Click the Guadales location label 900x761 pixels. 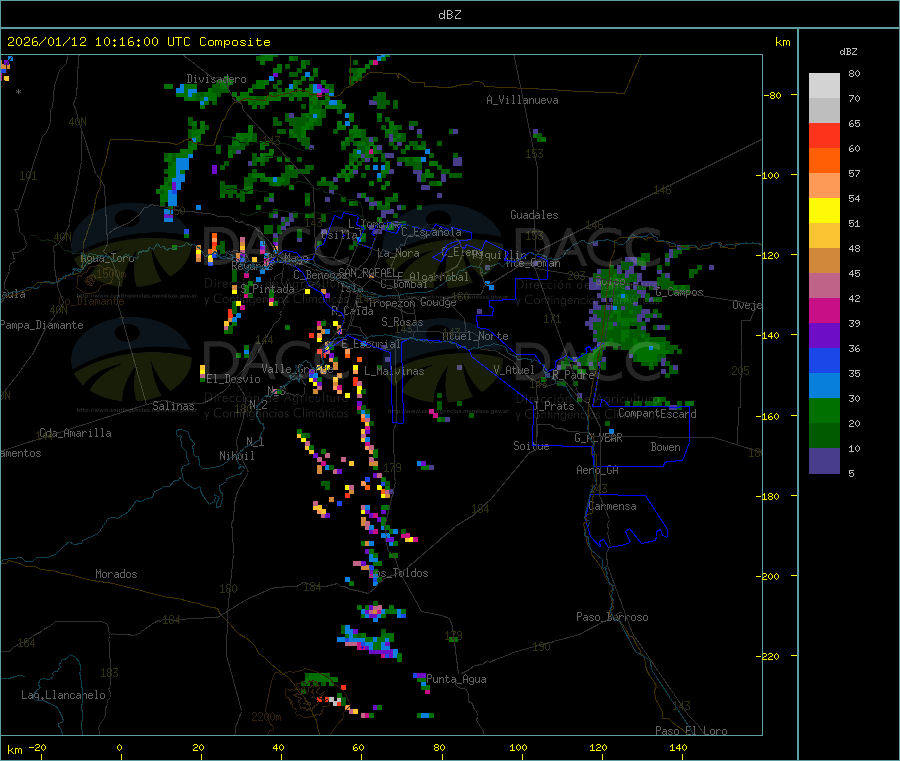click(x=534, y=215)
